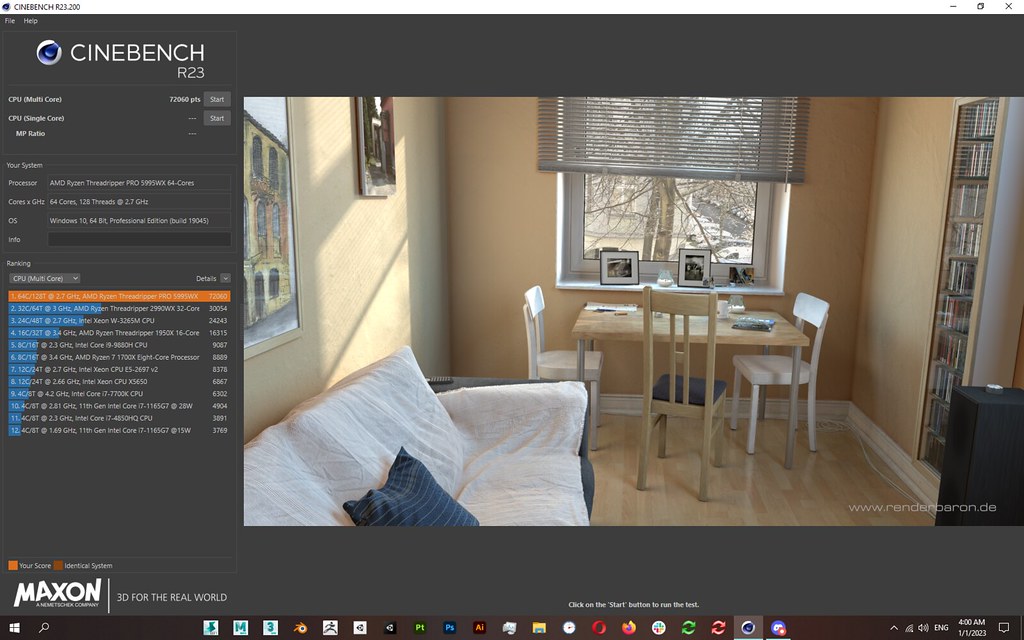Start the CPU Multi Core benchmark

(217, 99)
